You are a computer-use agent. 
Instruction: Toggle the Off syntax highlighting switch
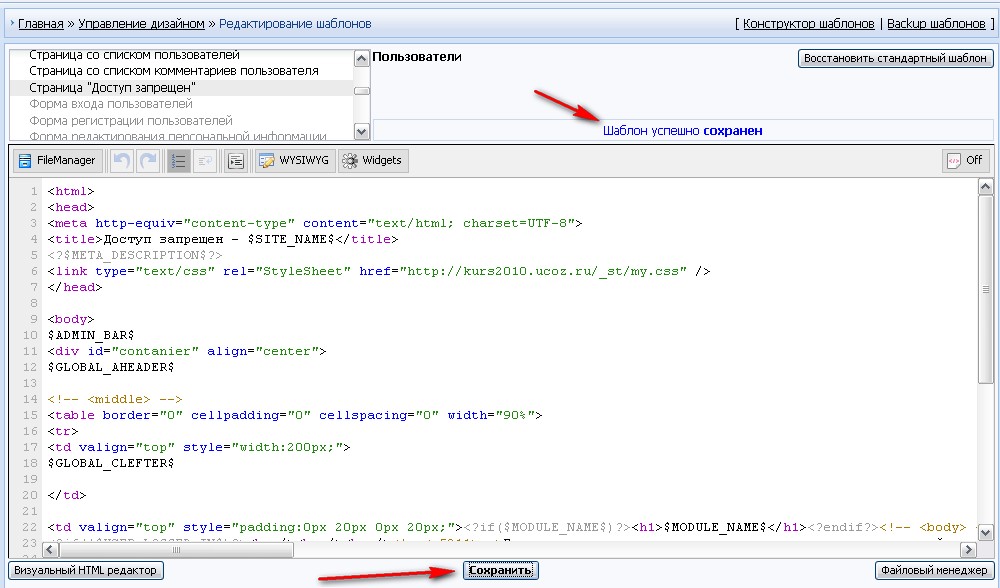(x=966, y=161)
